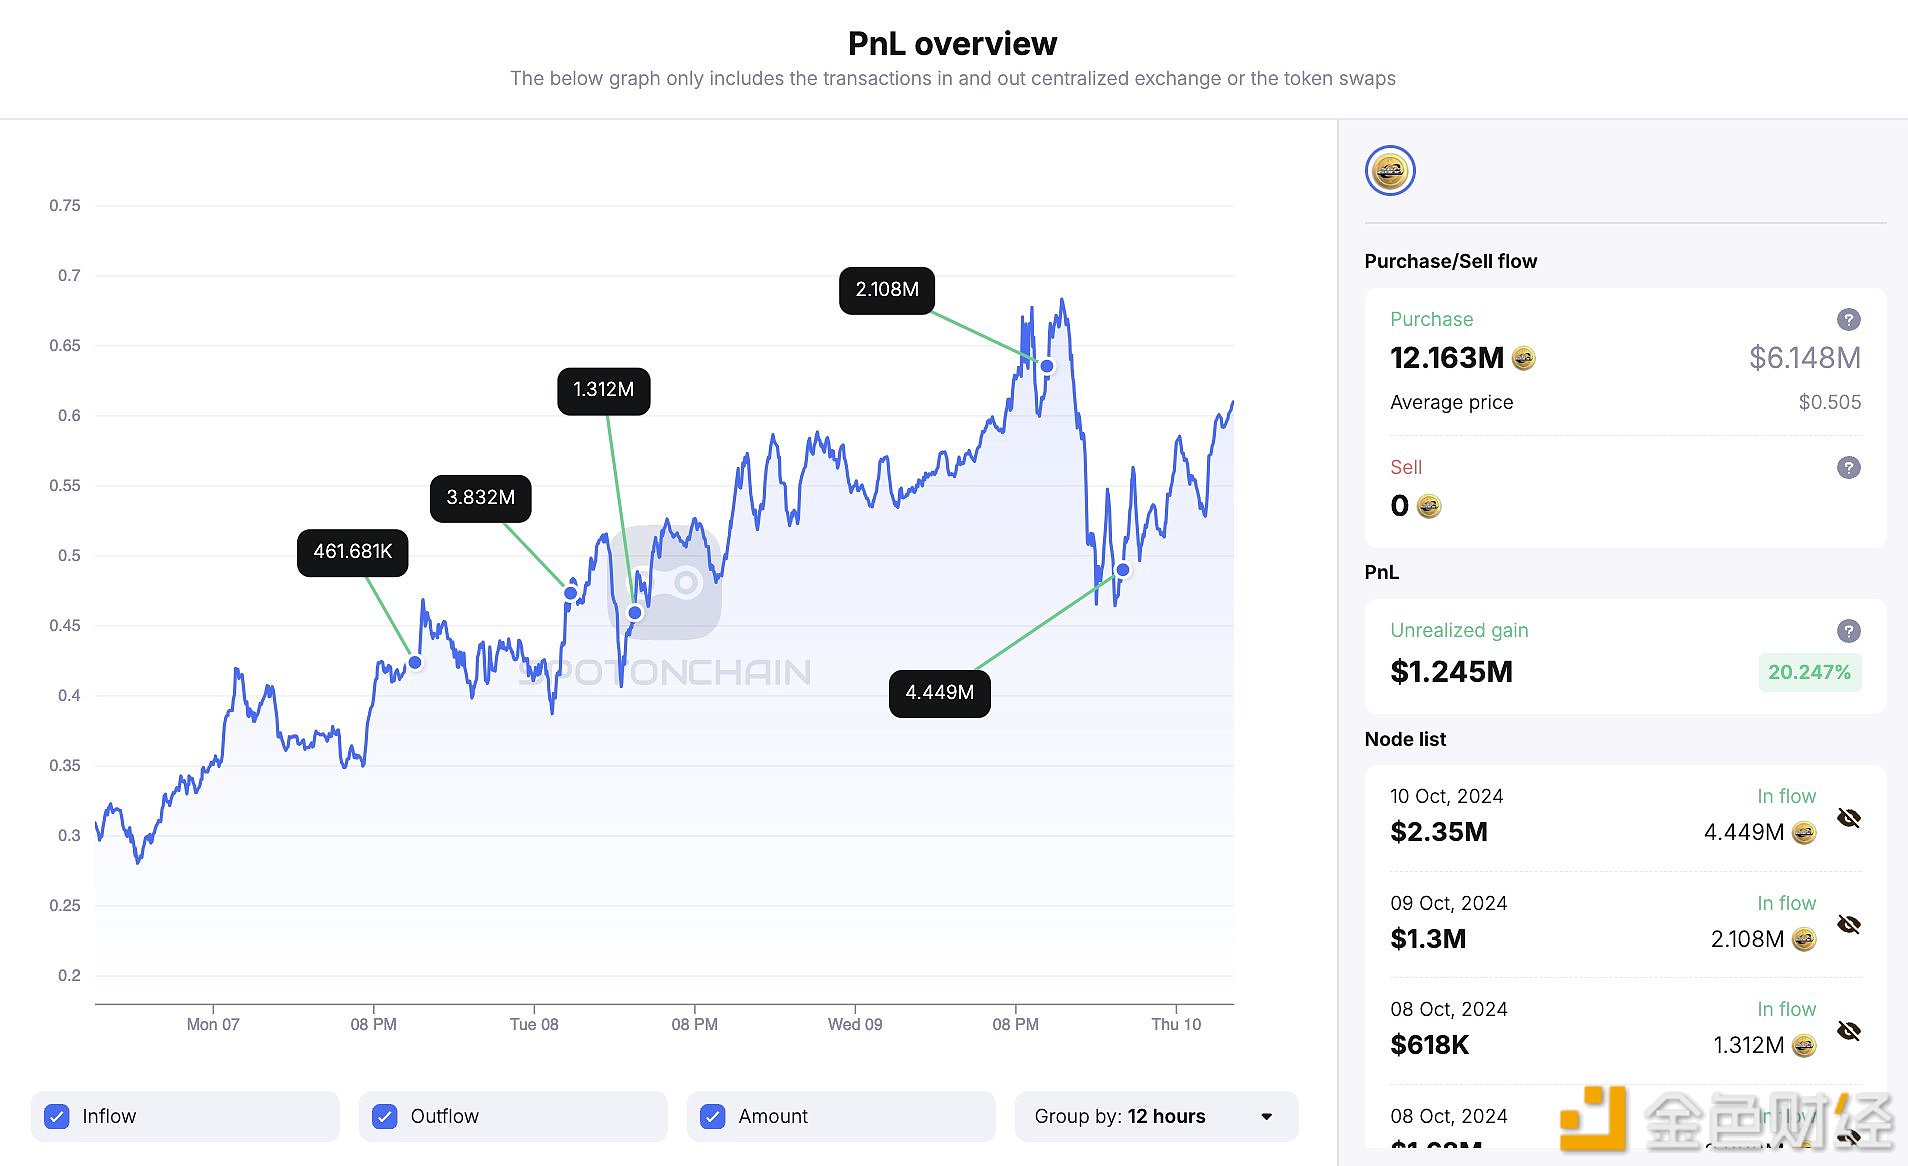Uncheck the Outflow checkbox
Image resolution: width=1908 pixels, height=1166 pixels.
click(385, 1117)
